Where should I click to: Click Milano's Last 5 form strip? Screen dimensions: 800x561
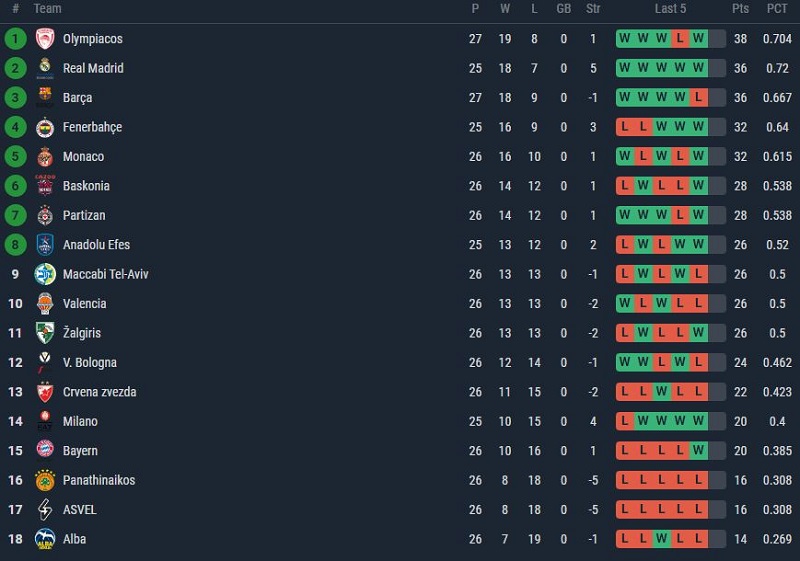pos(670,421)
